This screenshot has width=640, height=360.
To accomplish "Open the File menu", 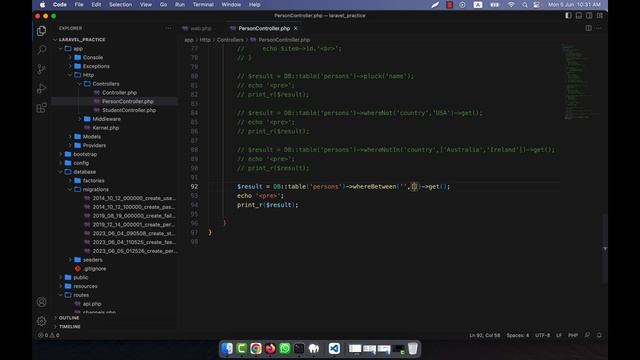I will (79, 5).
